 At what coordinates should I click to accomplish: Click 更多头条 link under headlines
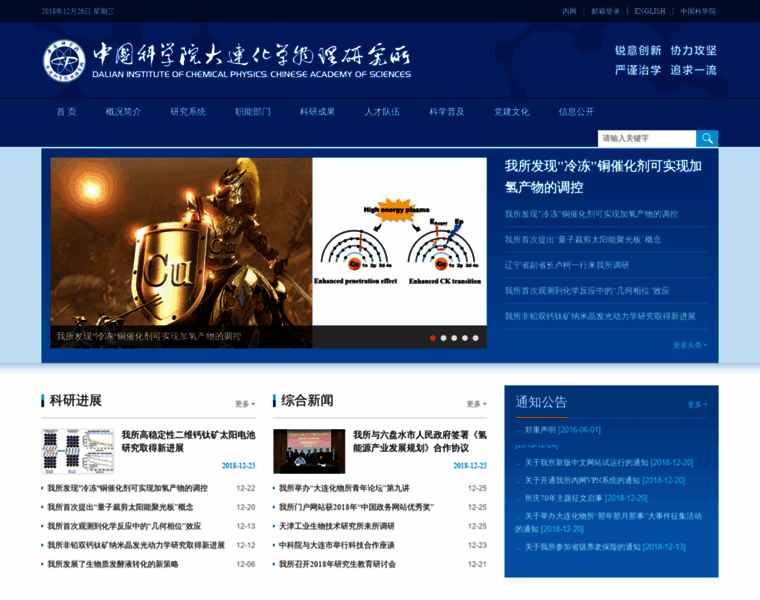690,346
